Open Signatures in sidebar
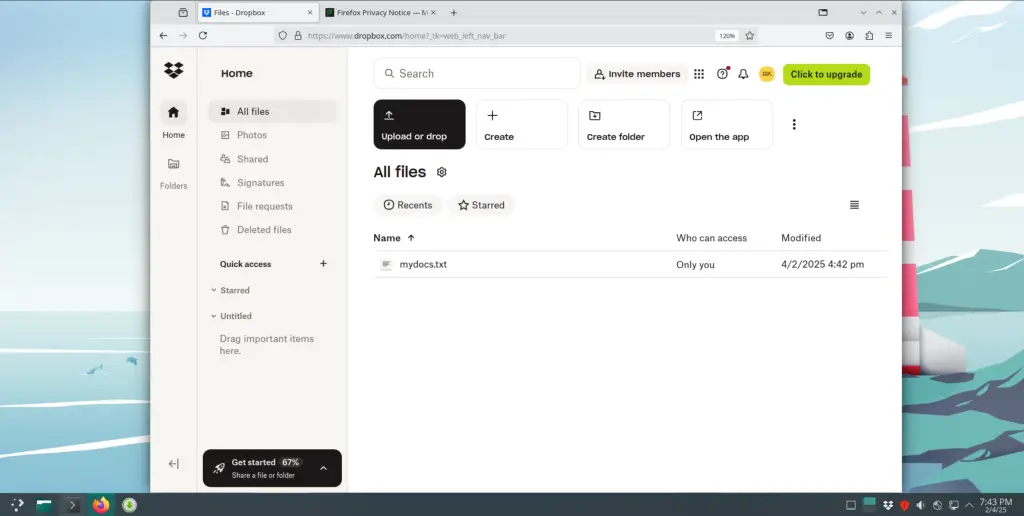 (272, 182)
